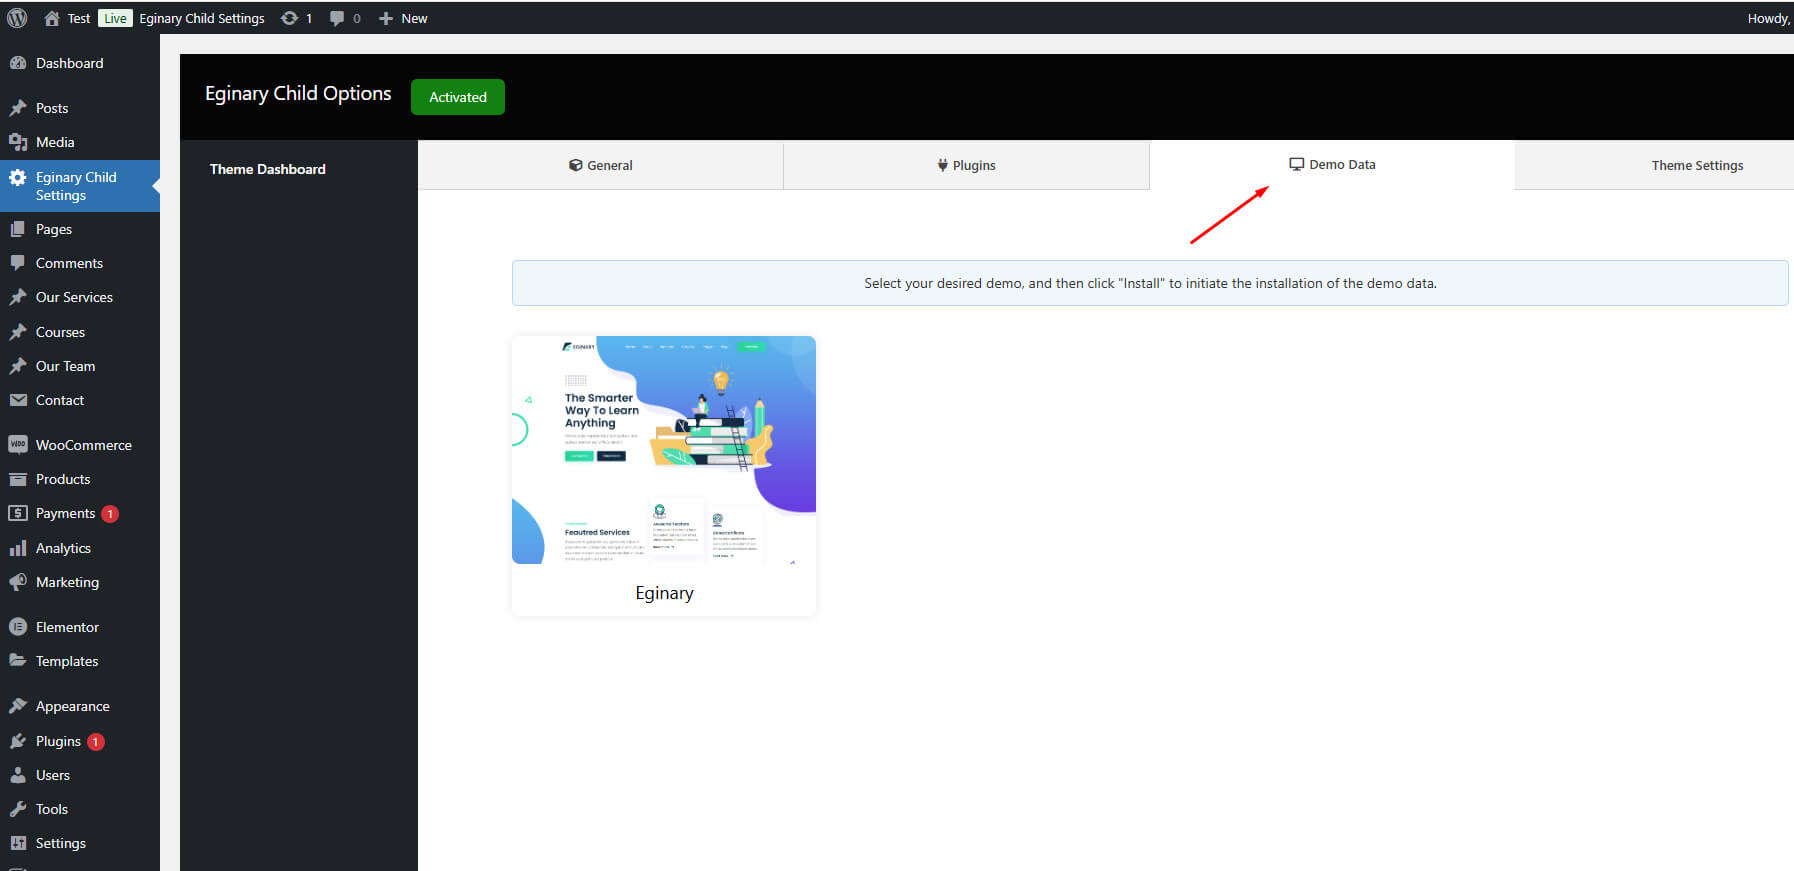Click the Products box icon
The height and width of the screenshot is (871, 1794).
coord(18,479)
